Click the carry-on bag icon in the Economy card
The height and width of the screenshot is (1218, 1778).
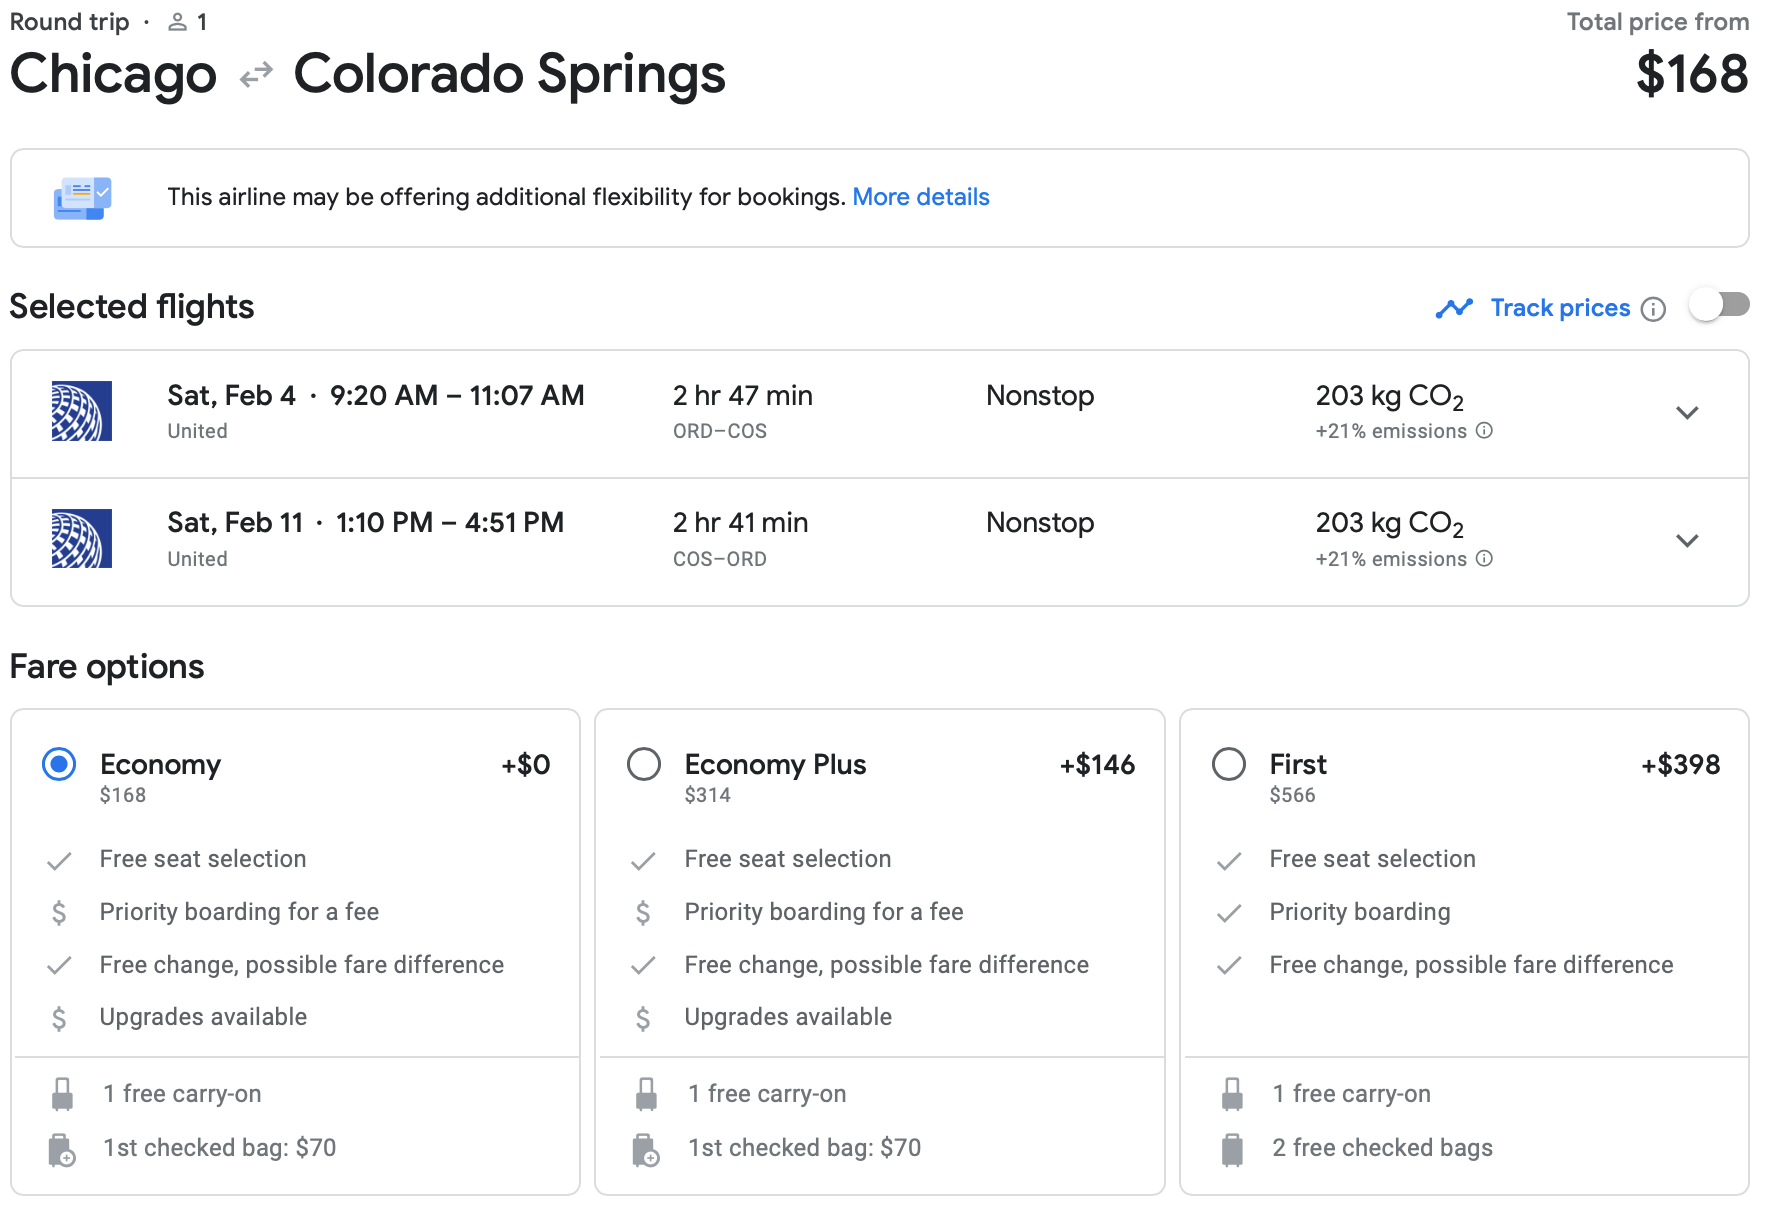point(63,1093)
